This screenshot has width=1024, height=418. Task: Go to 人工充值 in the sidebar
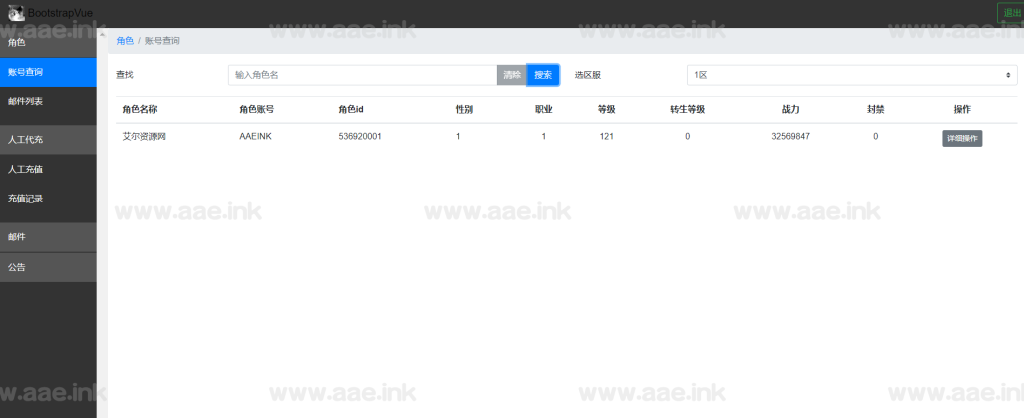(x=48, y=169)
